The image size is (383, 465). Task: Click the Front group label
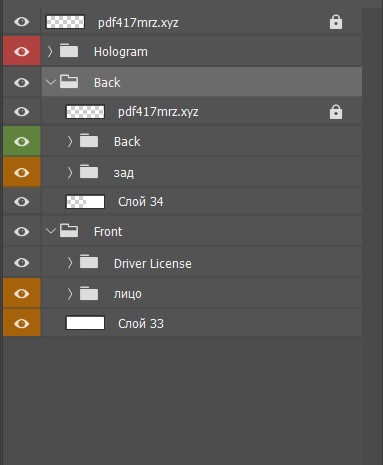tap(108, 232)
